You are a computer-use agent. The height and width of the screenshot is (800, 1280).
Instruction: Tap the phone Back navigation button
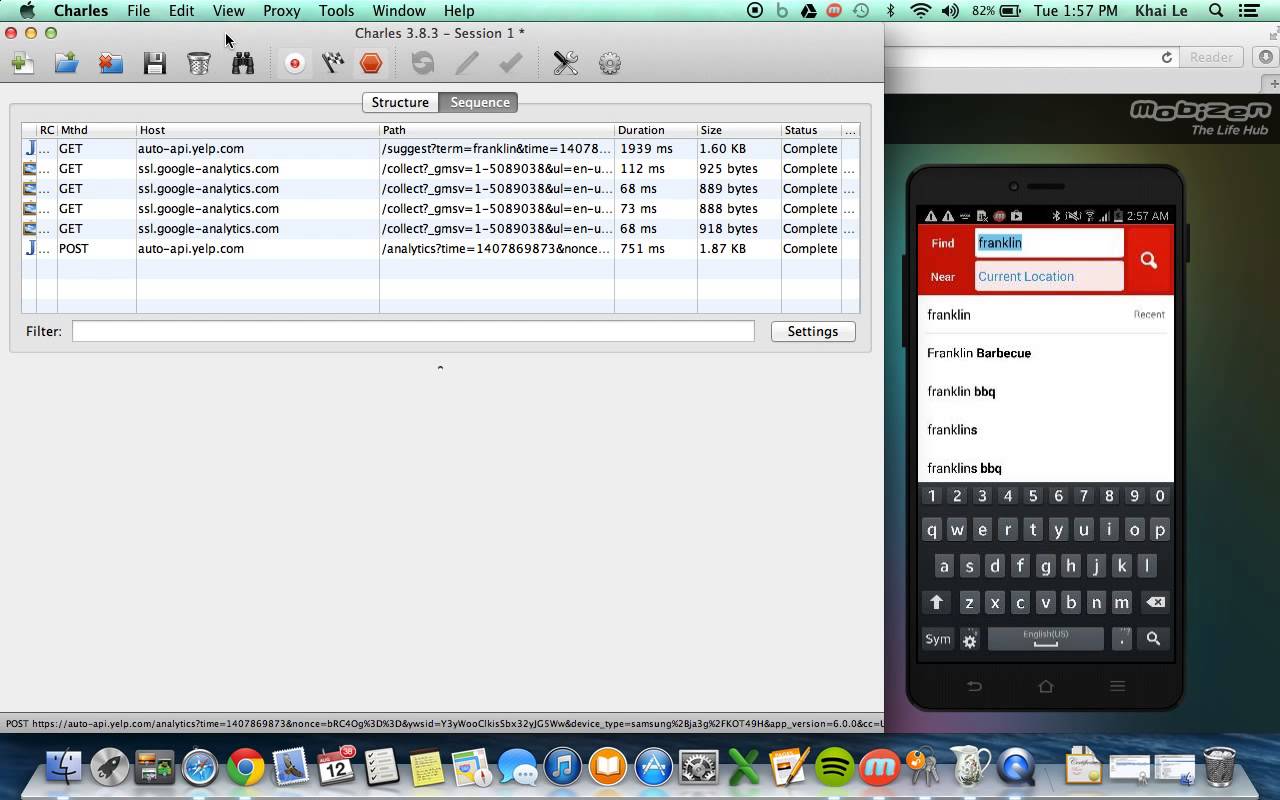pos(974,686)
